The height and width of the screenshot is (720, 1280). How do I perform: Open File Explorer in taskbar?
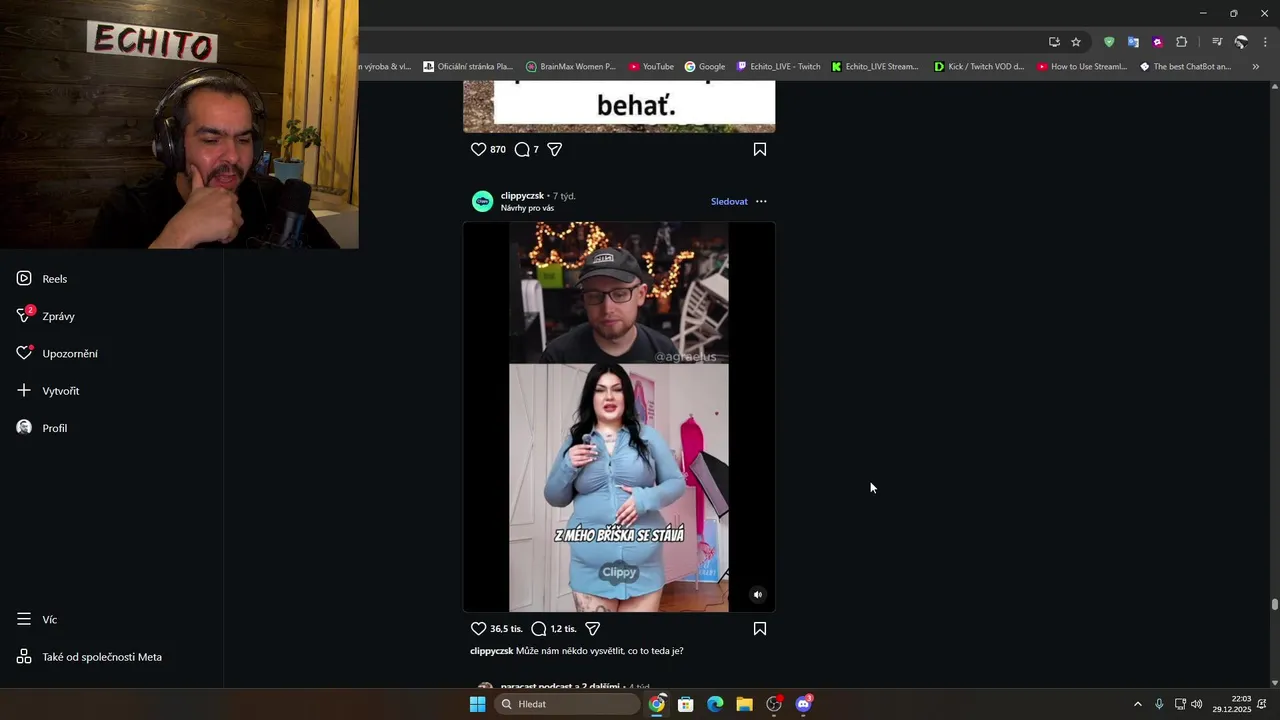[x=744, y=704]
